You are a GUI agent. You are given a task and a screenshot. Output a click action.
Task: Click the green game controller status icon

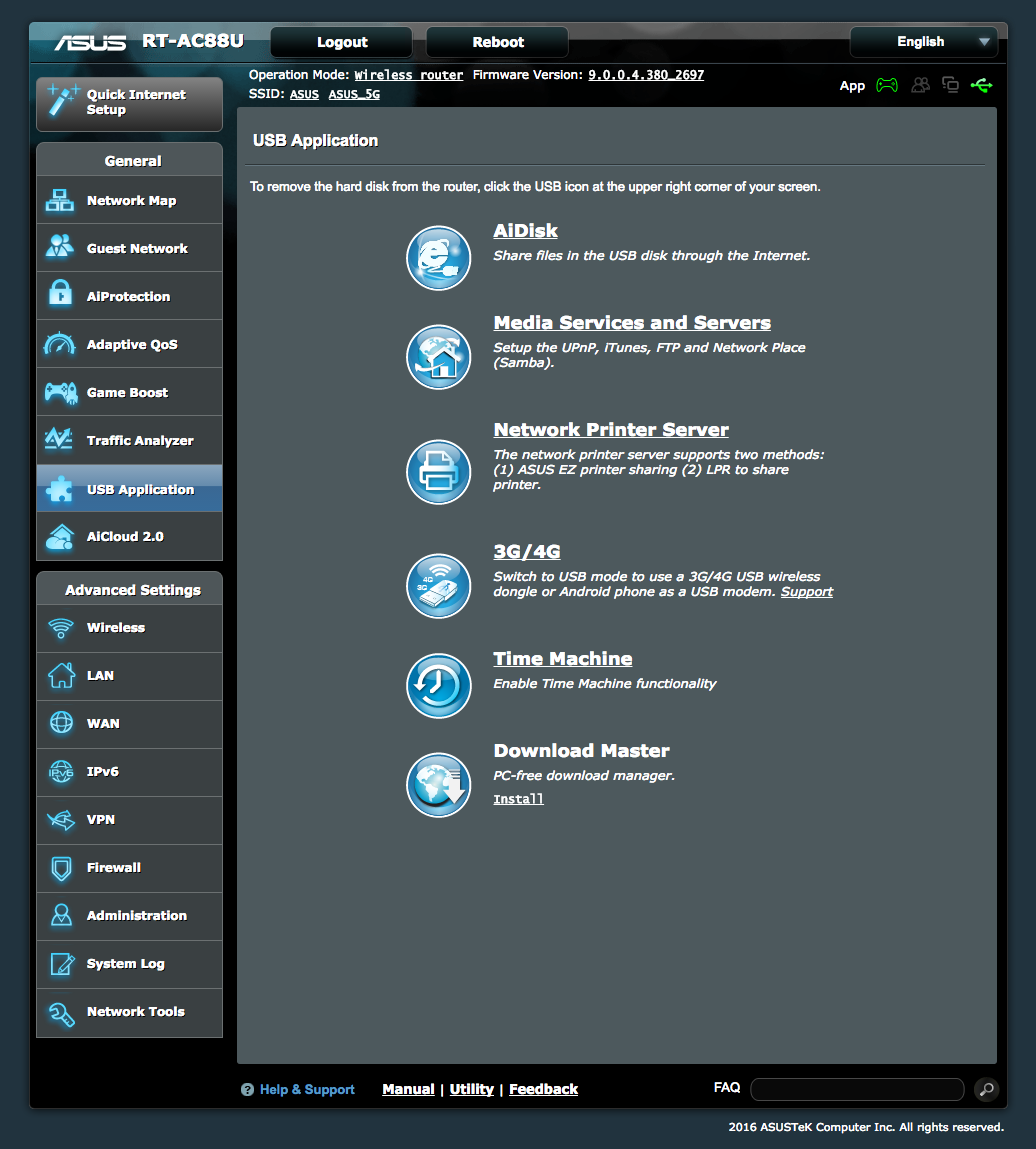887,86
